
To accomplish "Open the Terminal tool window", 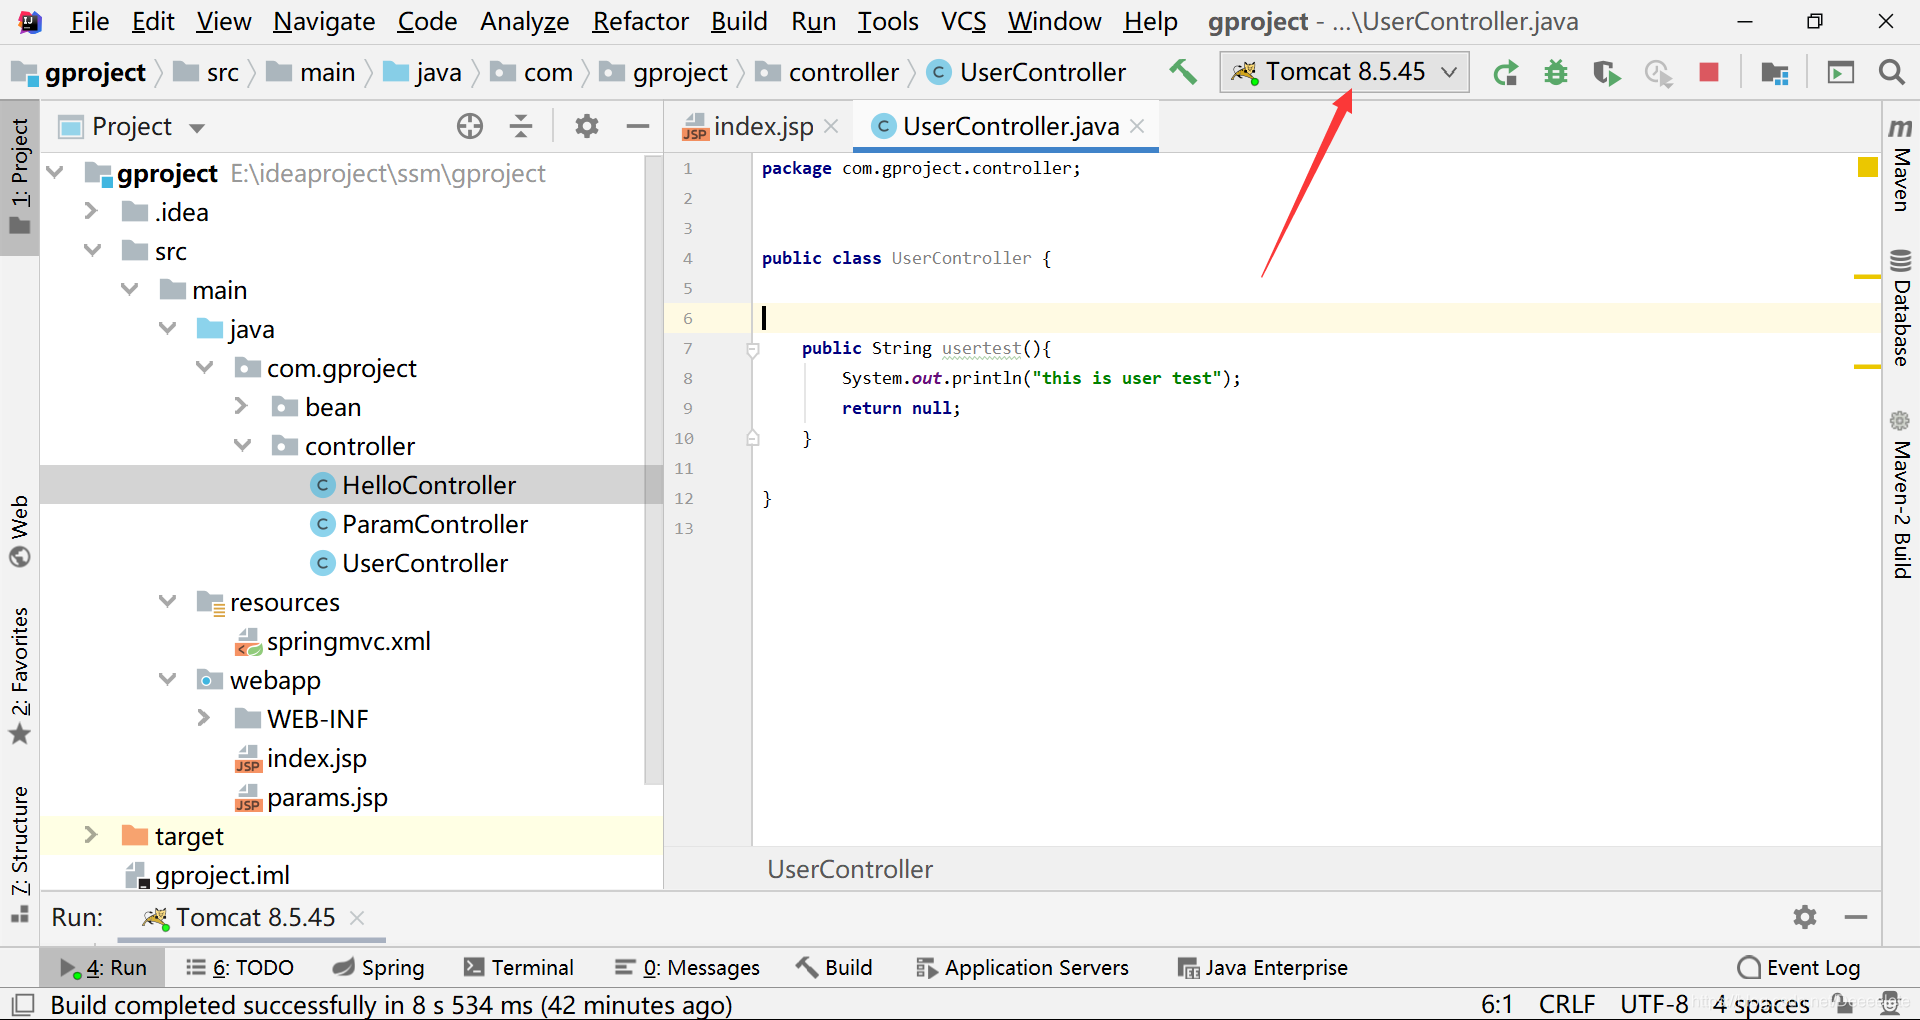I will click(518, 967).
